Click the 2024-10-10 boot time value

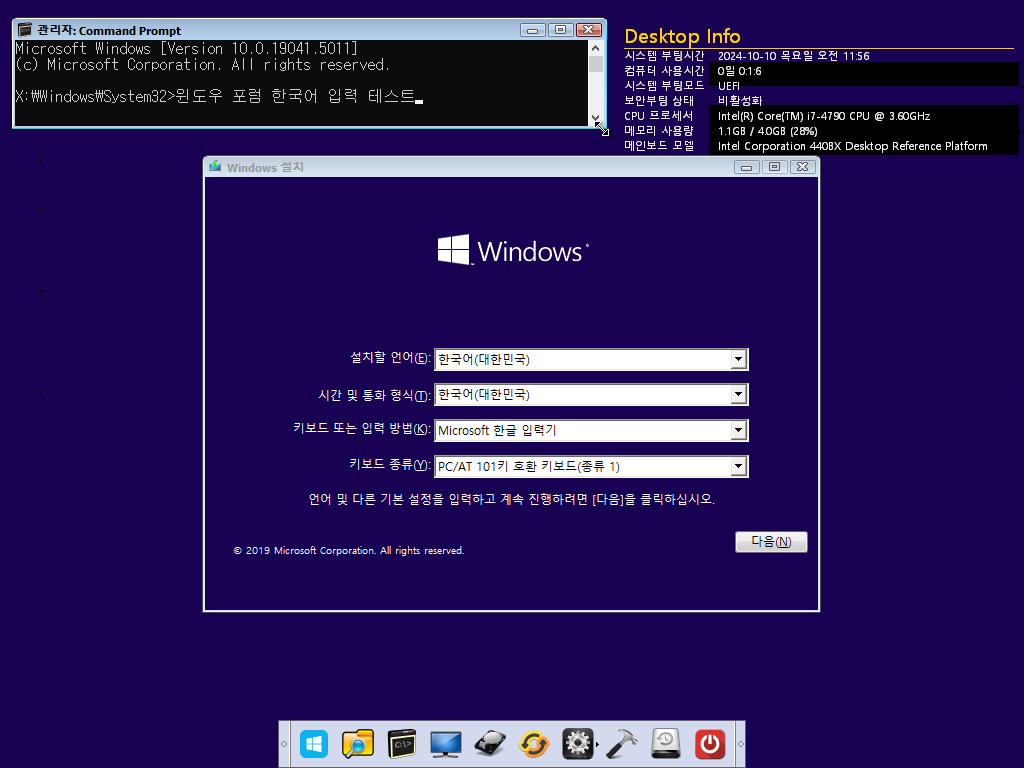coord(793,56)
